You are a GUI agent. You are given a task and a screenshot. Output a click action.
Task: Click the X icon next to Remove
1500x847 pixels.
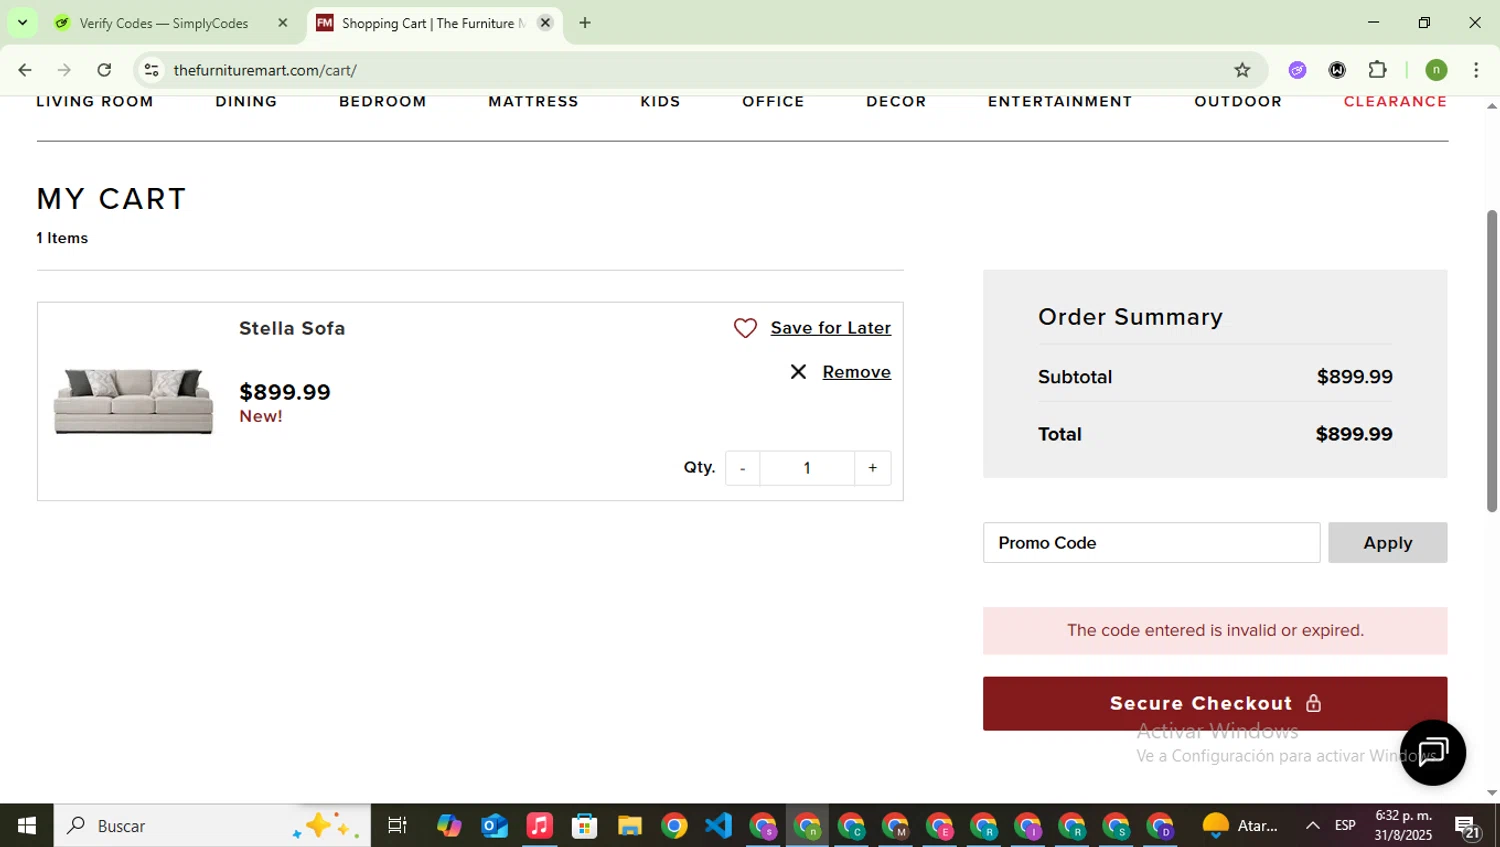(x=798, y=372)
